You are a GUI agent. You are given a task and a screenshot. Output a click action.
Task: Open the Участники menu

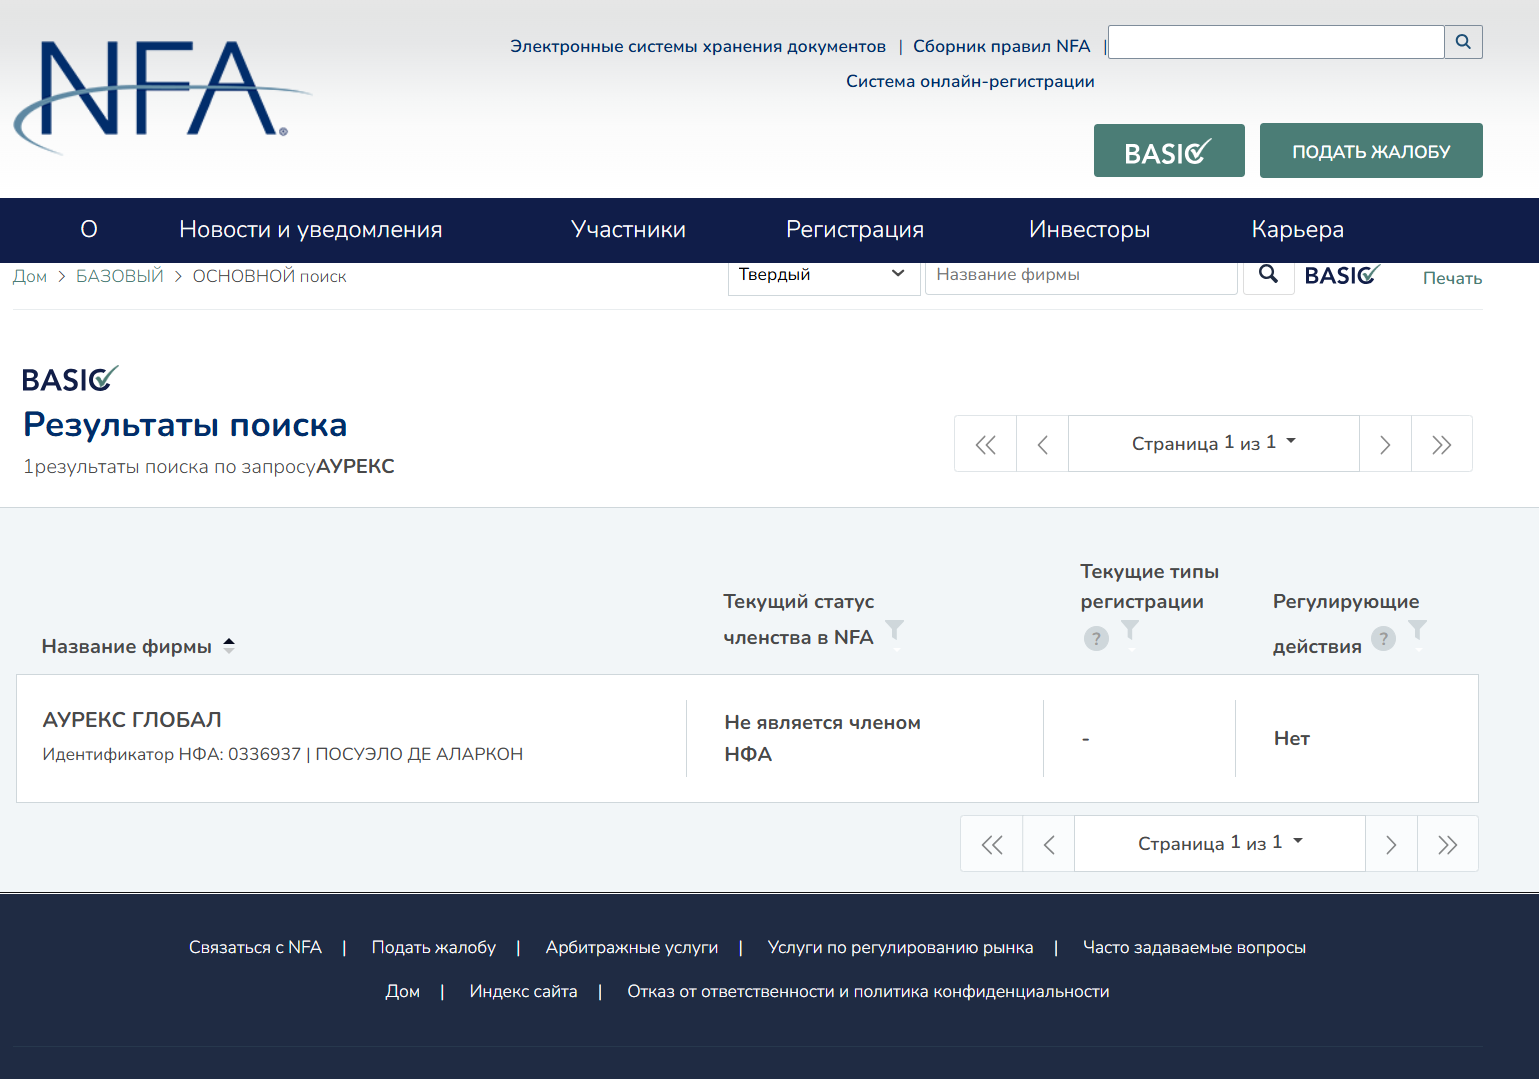[x=628, y=230]
